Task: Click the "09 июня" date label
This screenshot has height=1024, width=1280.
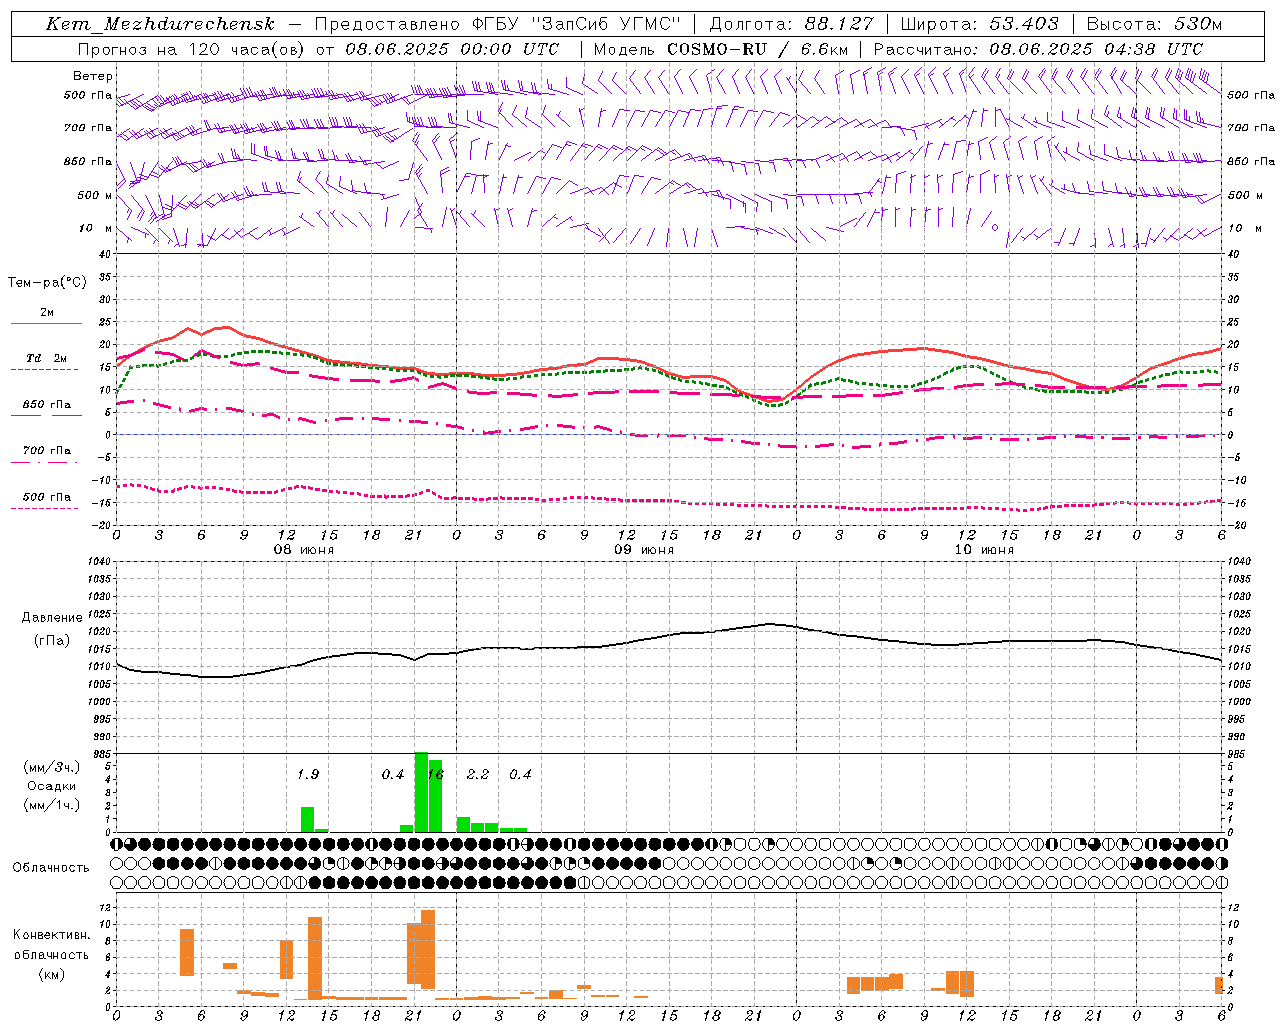Action: click(x=644, y=550)
